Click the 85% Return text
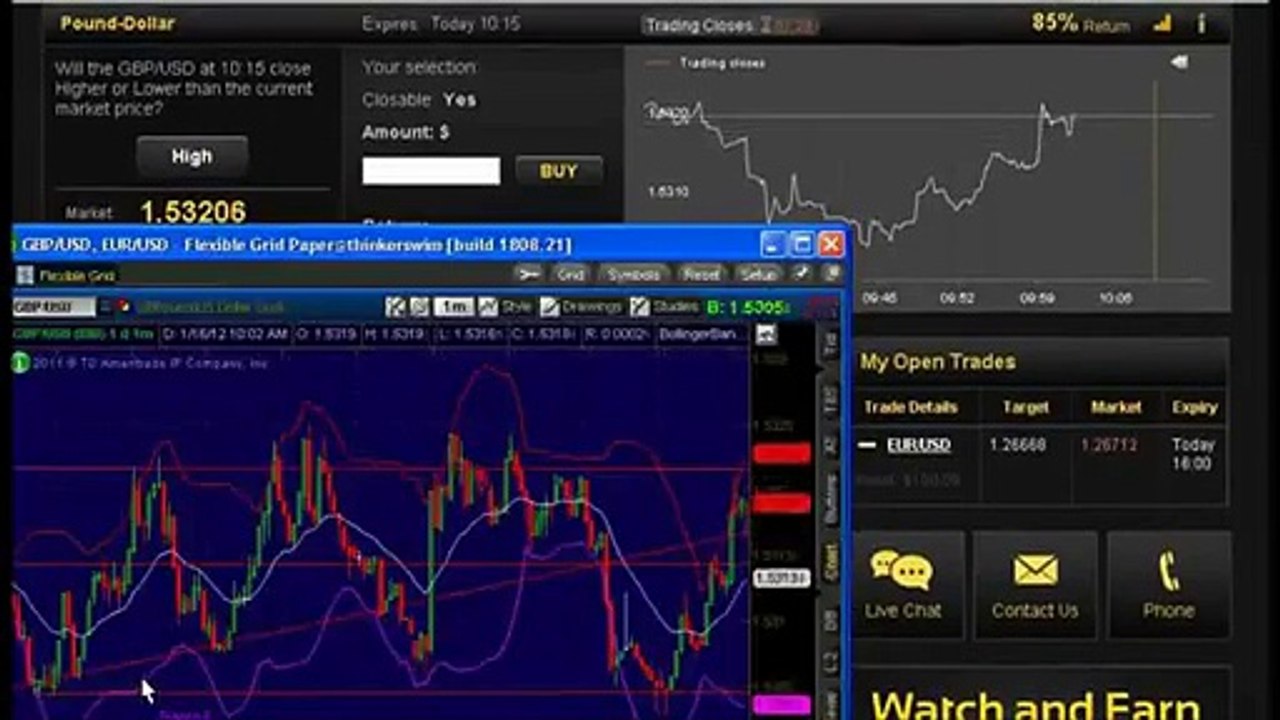1280x720 pixels. (1081, 23)
